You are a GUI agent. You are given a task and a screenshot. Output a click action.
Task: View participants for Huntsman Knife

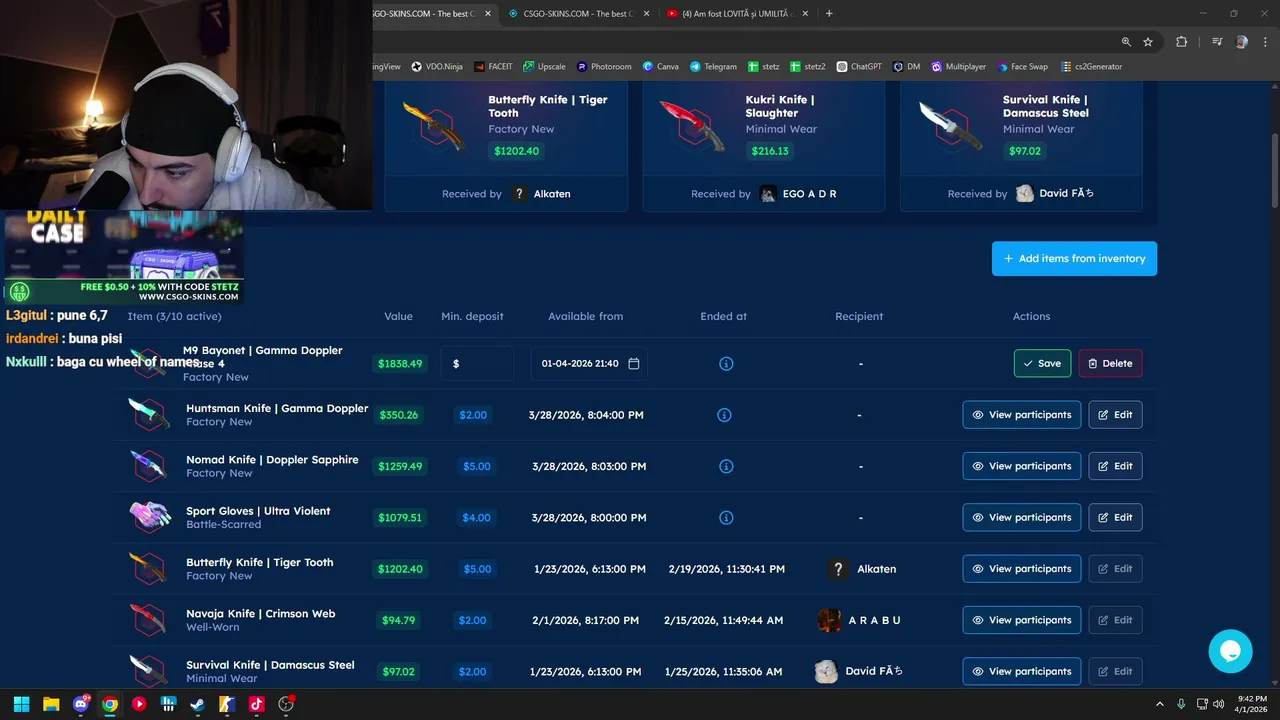[1021, 415]
